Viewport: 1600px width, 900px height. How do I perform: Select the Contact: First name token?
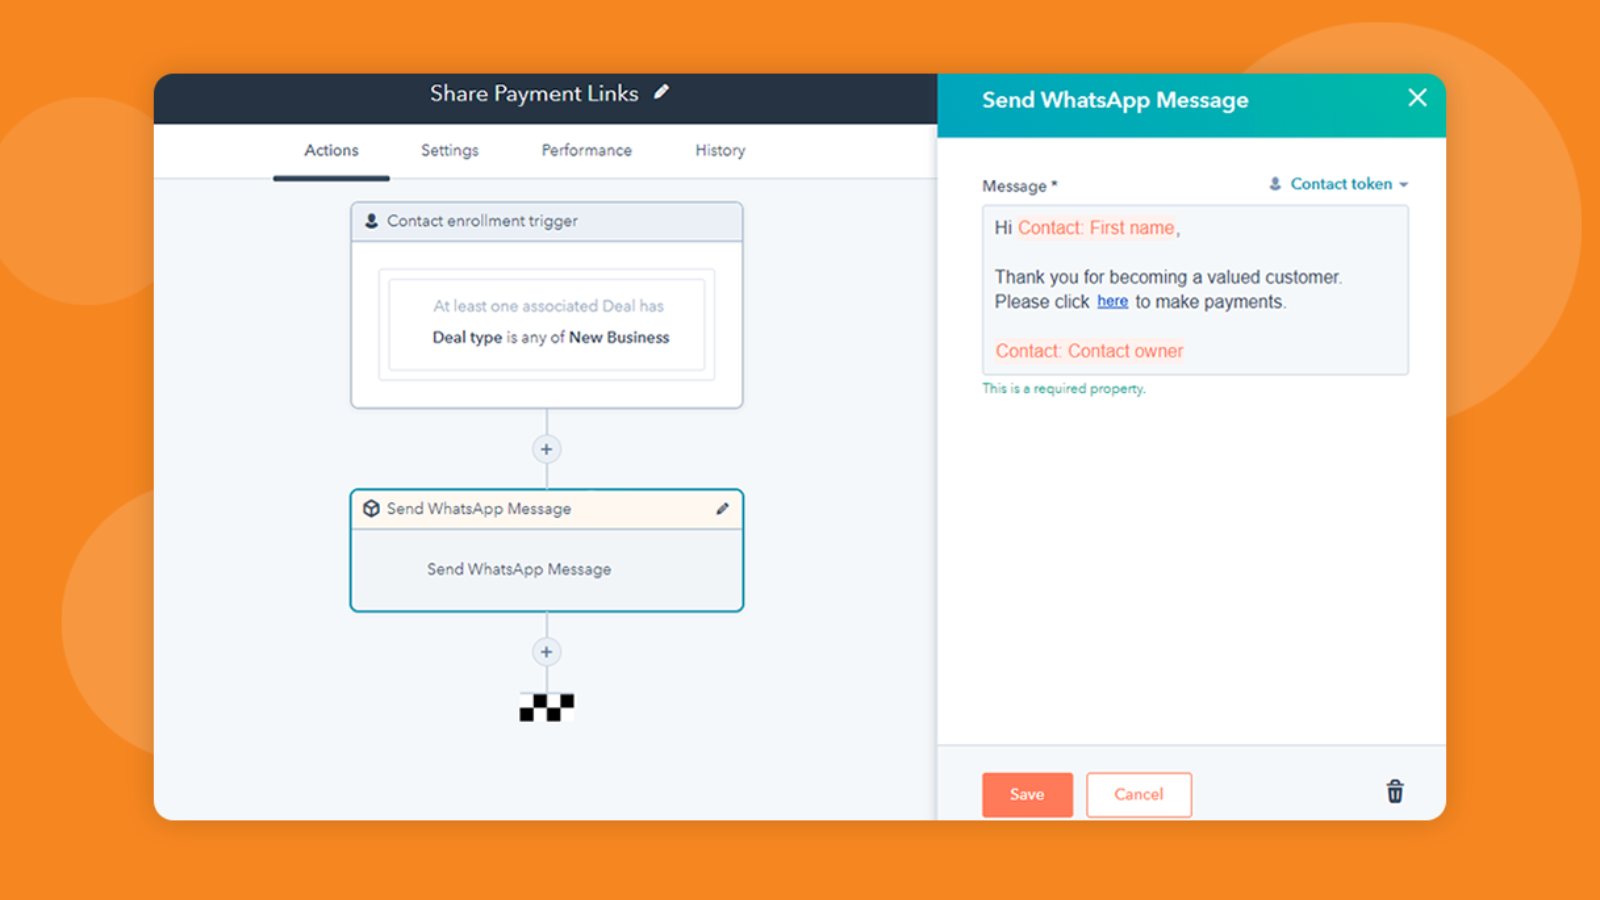click(1096, 228)
